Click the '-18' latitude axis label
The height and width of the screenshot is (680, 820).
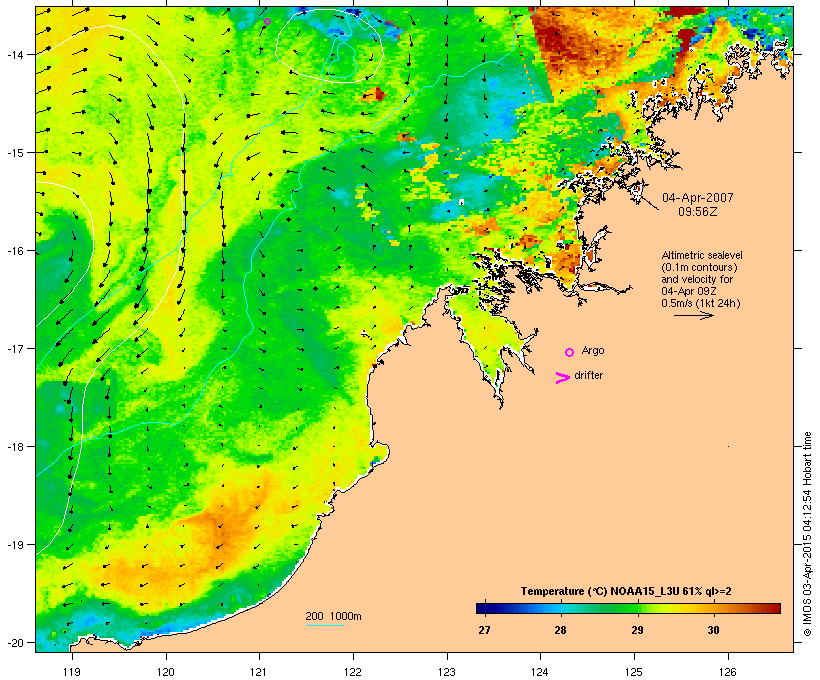coord(14,447)
